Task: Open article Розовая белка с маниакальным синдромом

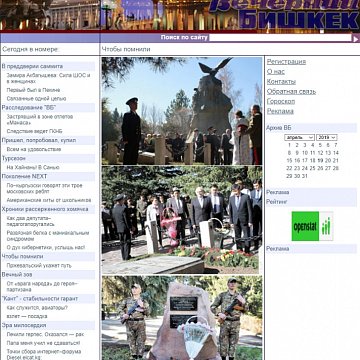Action: coord(48,236)
